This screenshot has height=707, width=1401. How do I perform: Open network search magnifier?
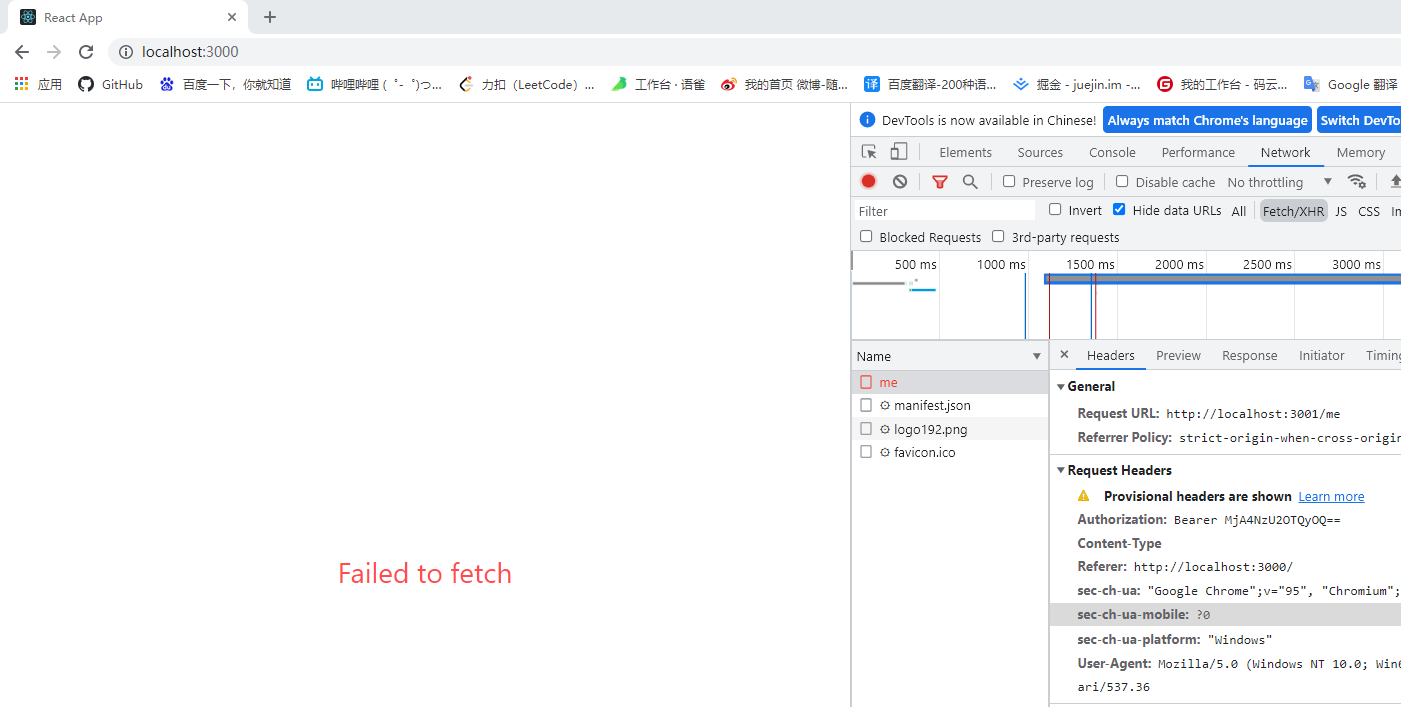(x=970, y=181)
